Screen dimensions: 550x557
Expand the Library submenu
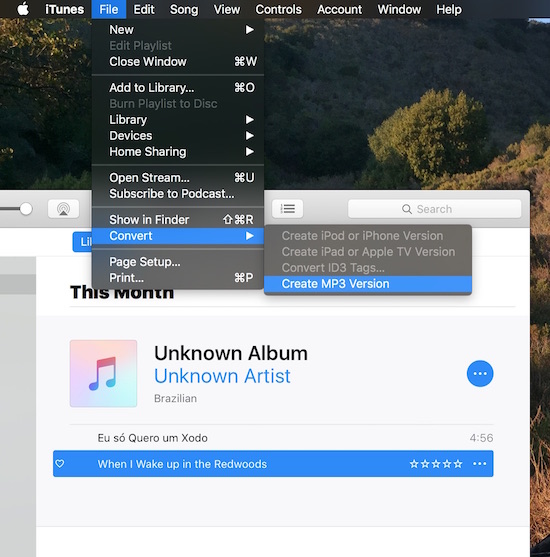click(x=178, y=119)
